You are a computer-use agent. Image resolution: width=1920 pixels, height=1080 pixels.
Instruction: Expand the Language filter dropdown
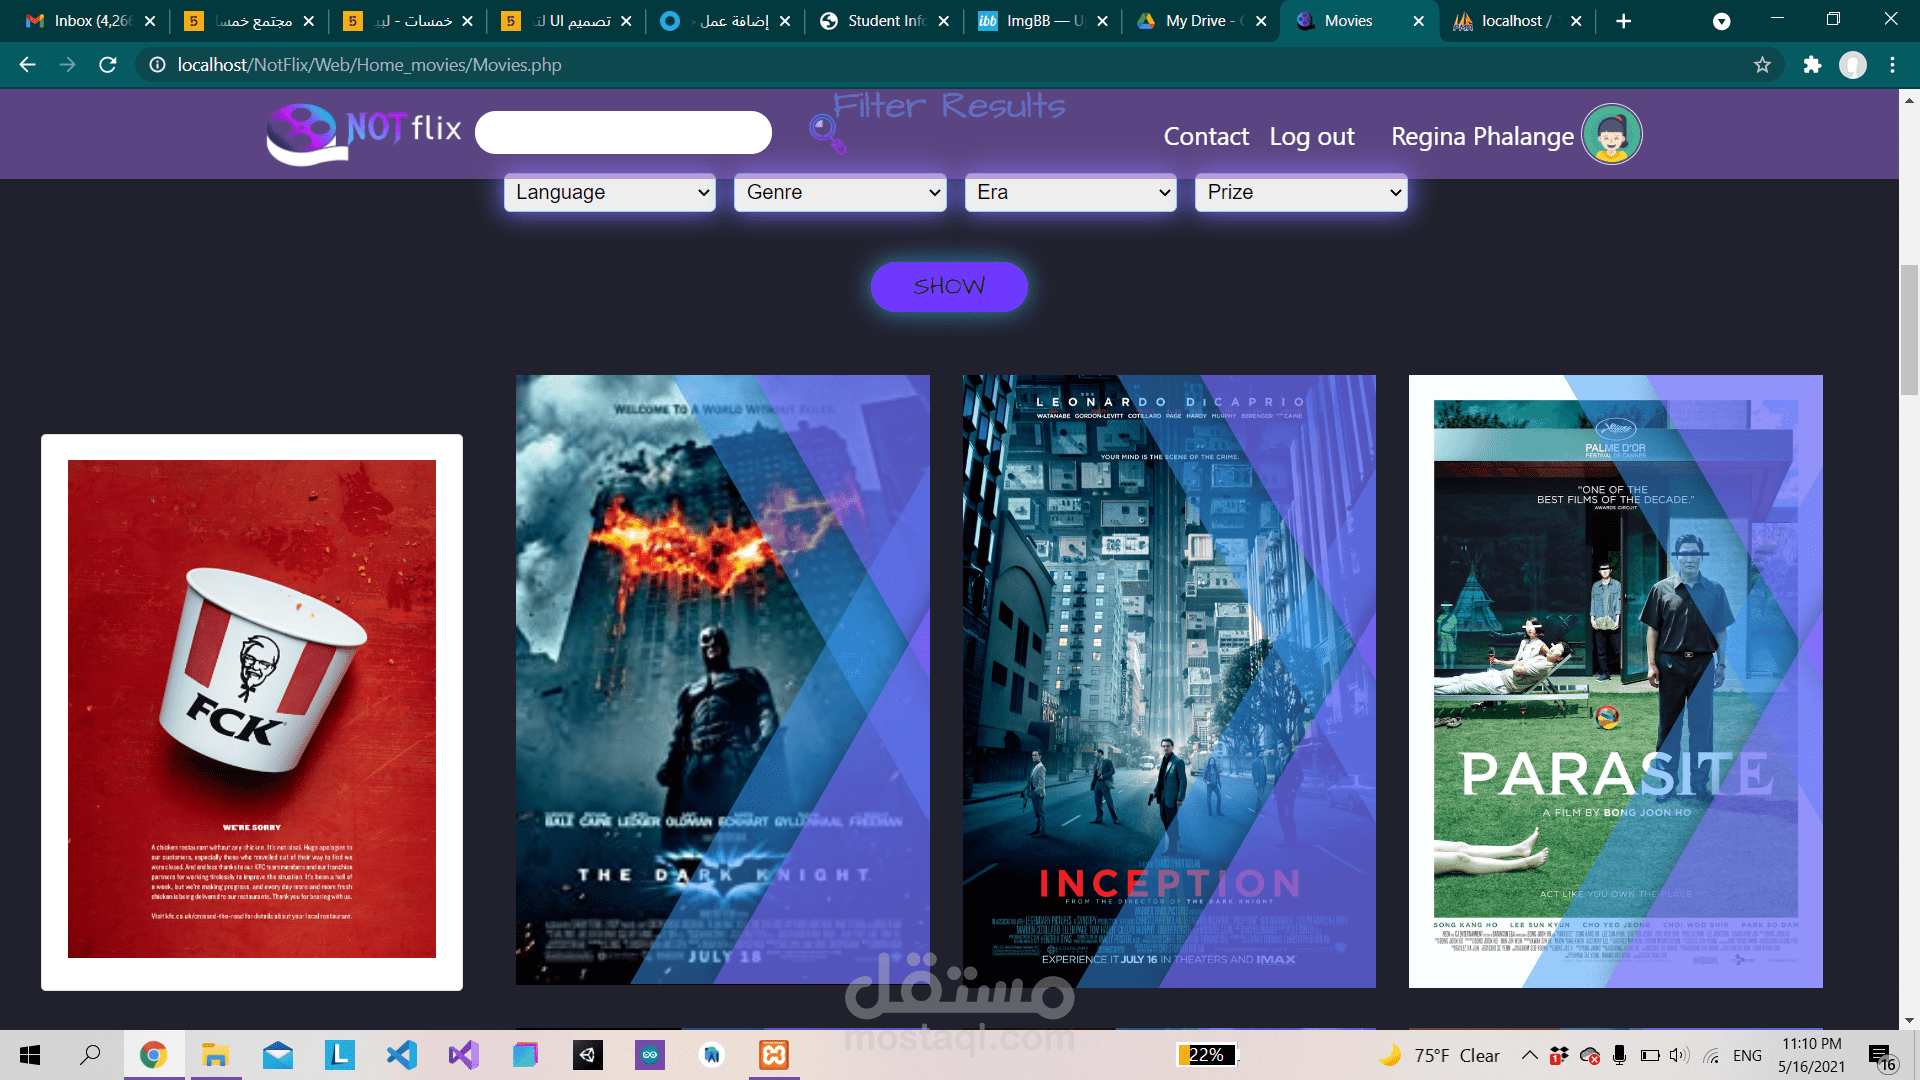point(610,192)
